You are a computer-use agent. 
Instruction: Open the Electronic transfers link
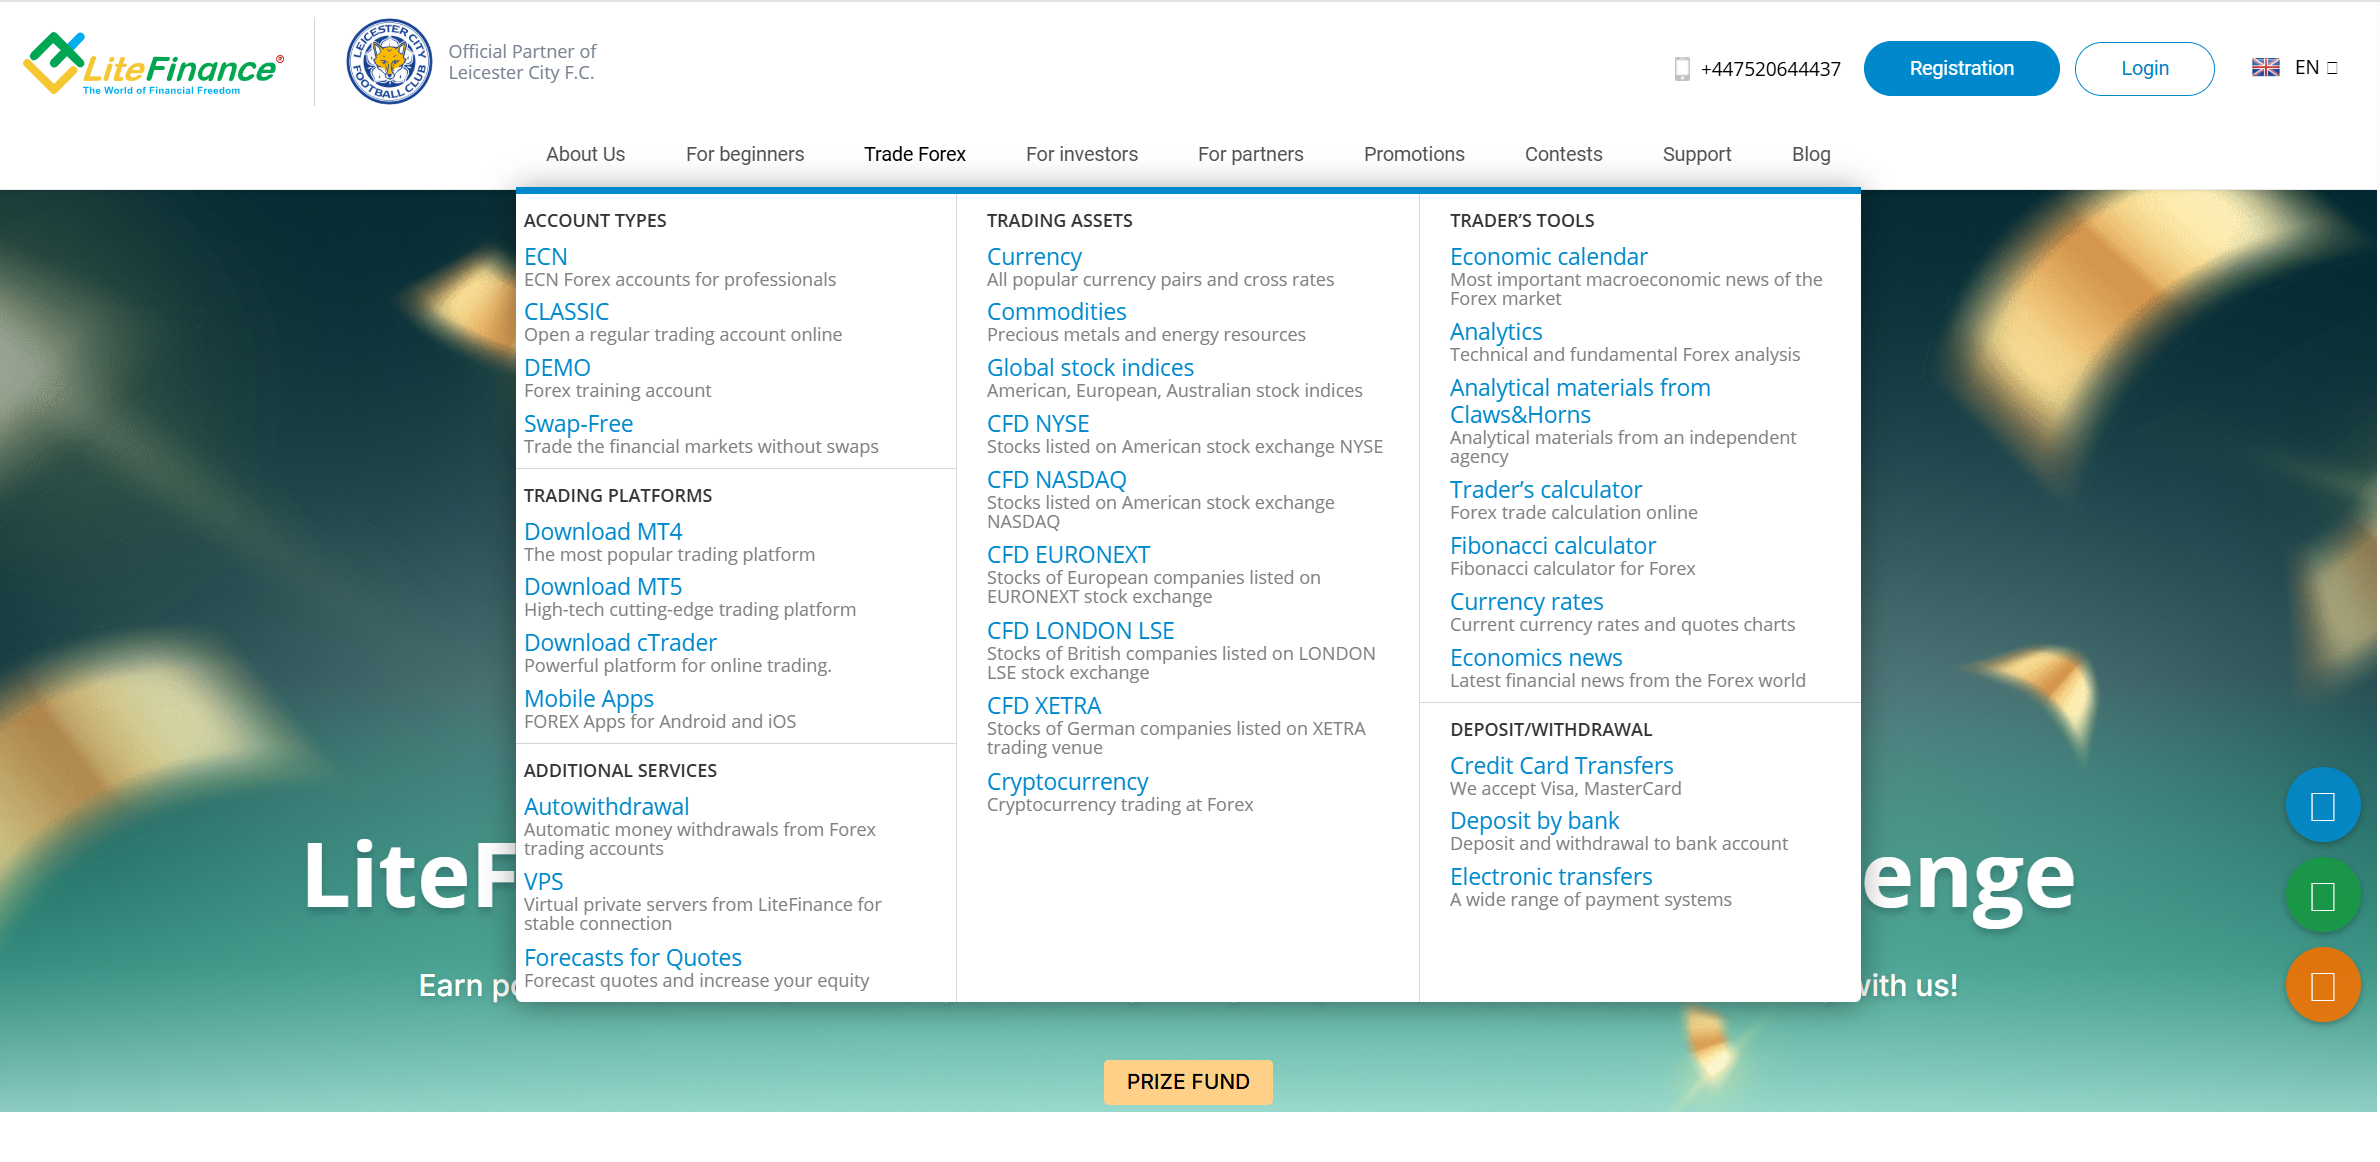pyautogui.click(x=1551, y=877)
